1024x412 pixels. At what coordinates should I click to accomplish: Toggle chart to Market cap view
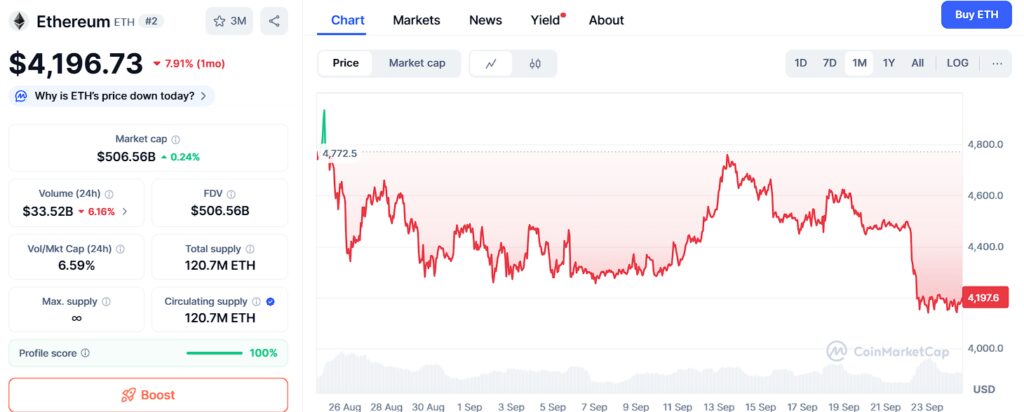pyautogui.click(x=417, y=63)
